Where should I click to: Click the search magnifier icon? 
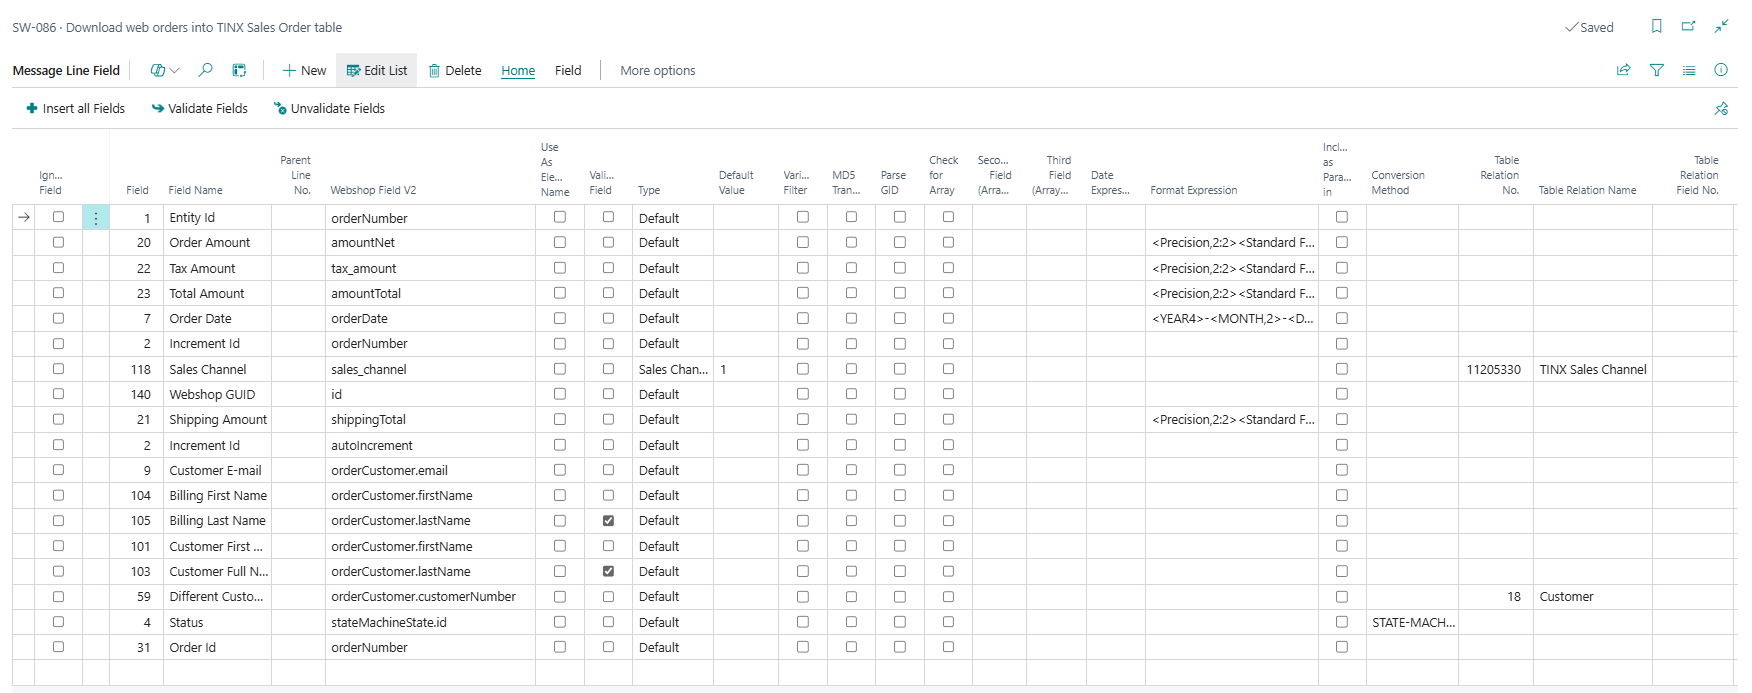206,70
